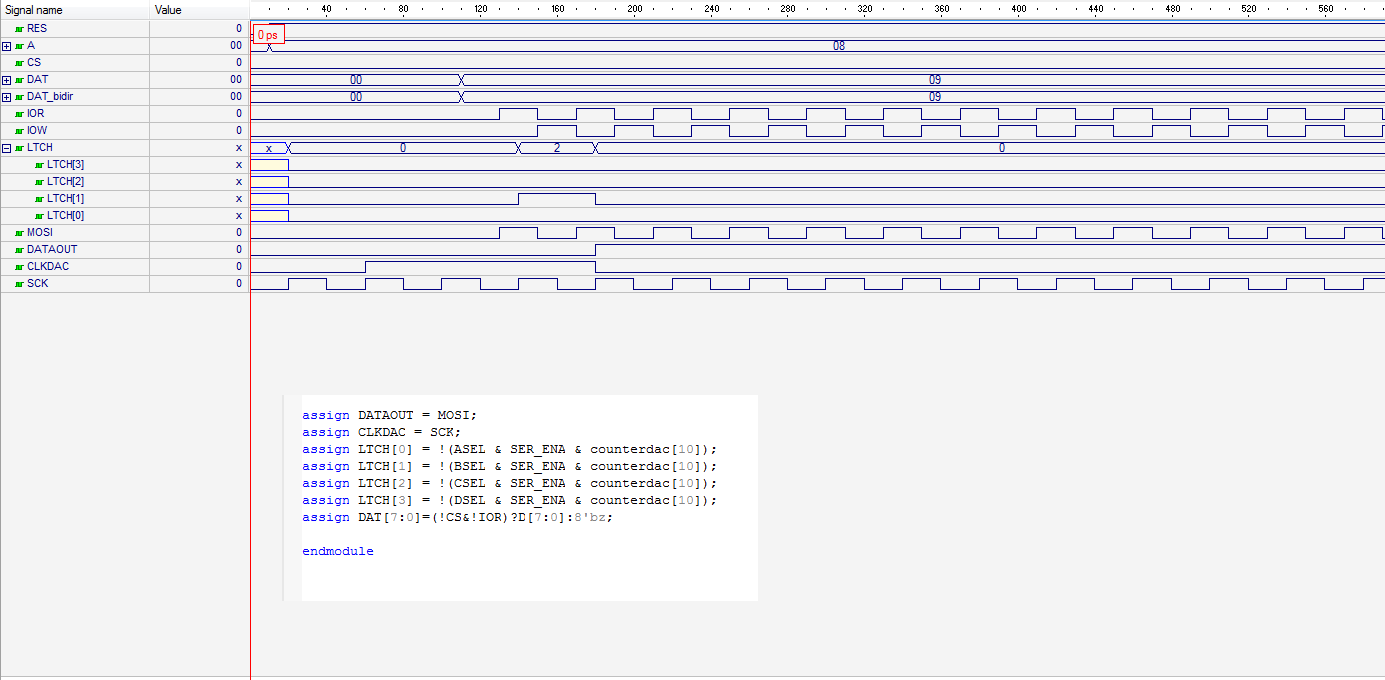Click the 08 value in A waveform
The height and width of the screenshot is (680, 1385).
pos(839,46)
